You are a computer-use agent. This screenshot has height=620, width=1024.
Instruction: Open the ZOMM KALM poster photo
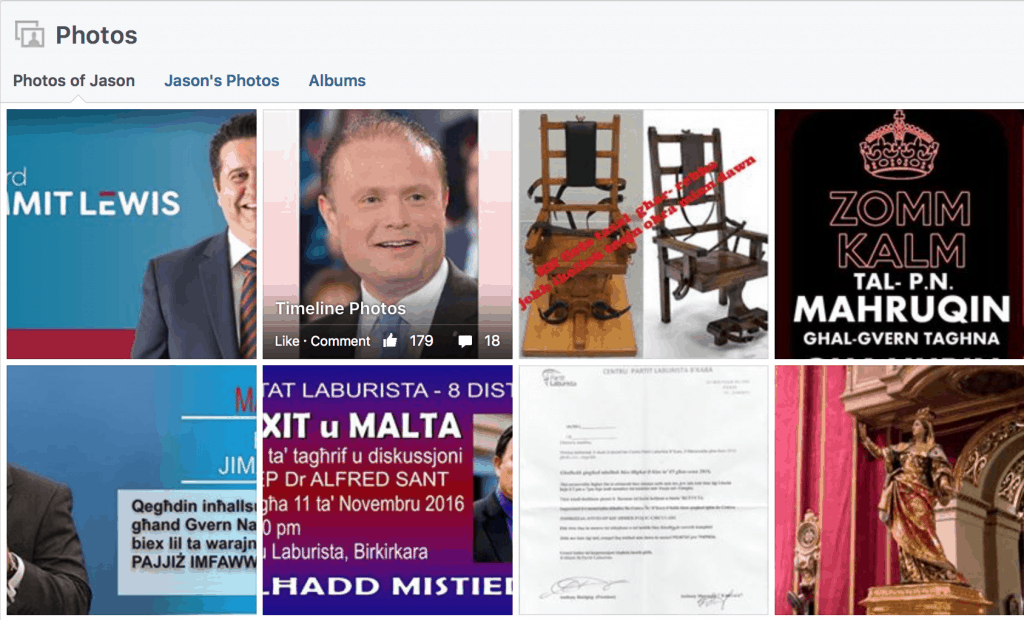pyautogui.click(x=899, y=234)
